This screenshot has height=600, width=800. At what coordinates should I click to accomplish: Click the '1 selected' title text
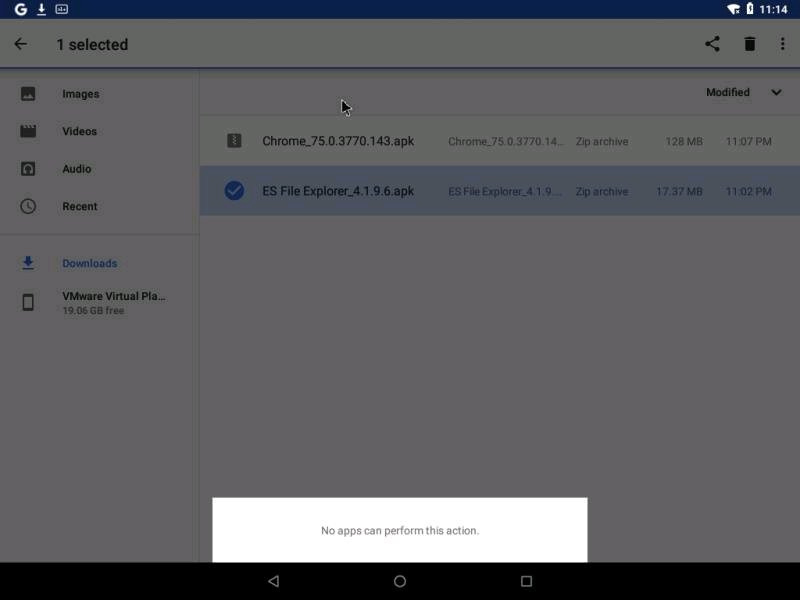92,44
